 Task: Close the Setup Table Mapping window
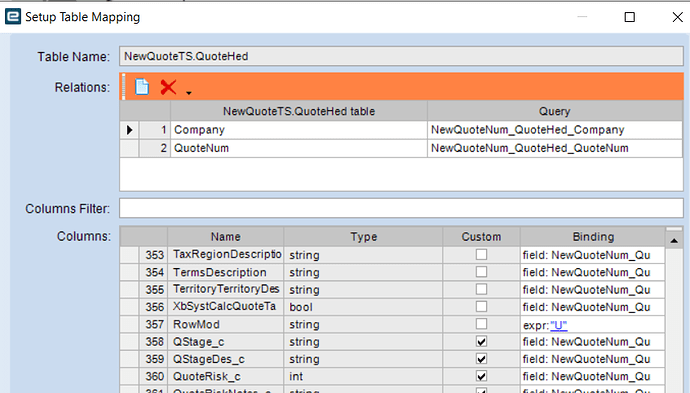pos(678,17)
